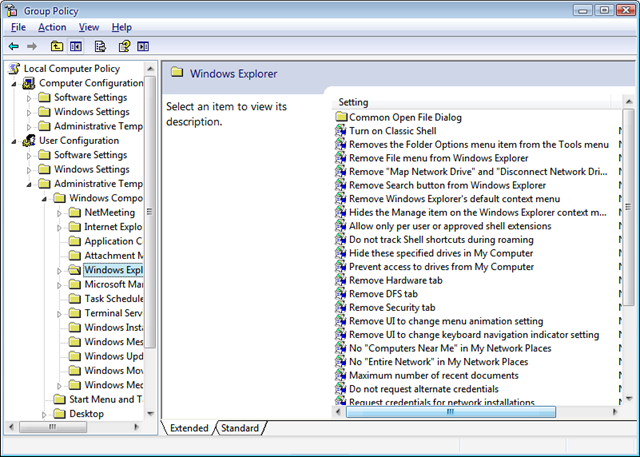Click policy icon for Do not request alternate credentials

(340, 389)
